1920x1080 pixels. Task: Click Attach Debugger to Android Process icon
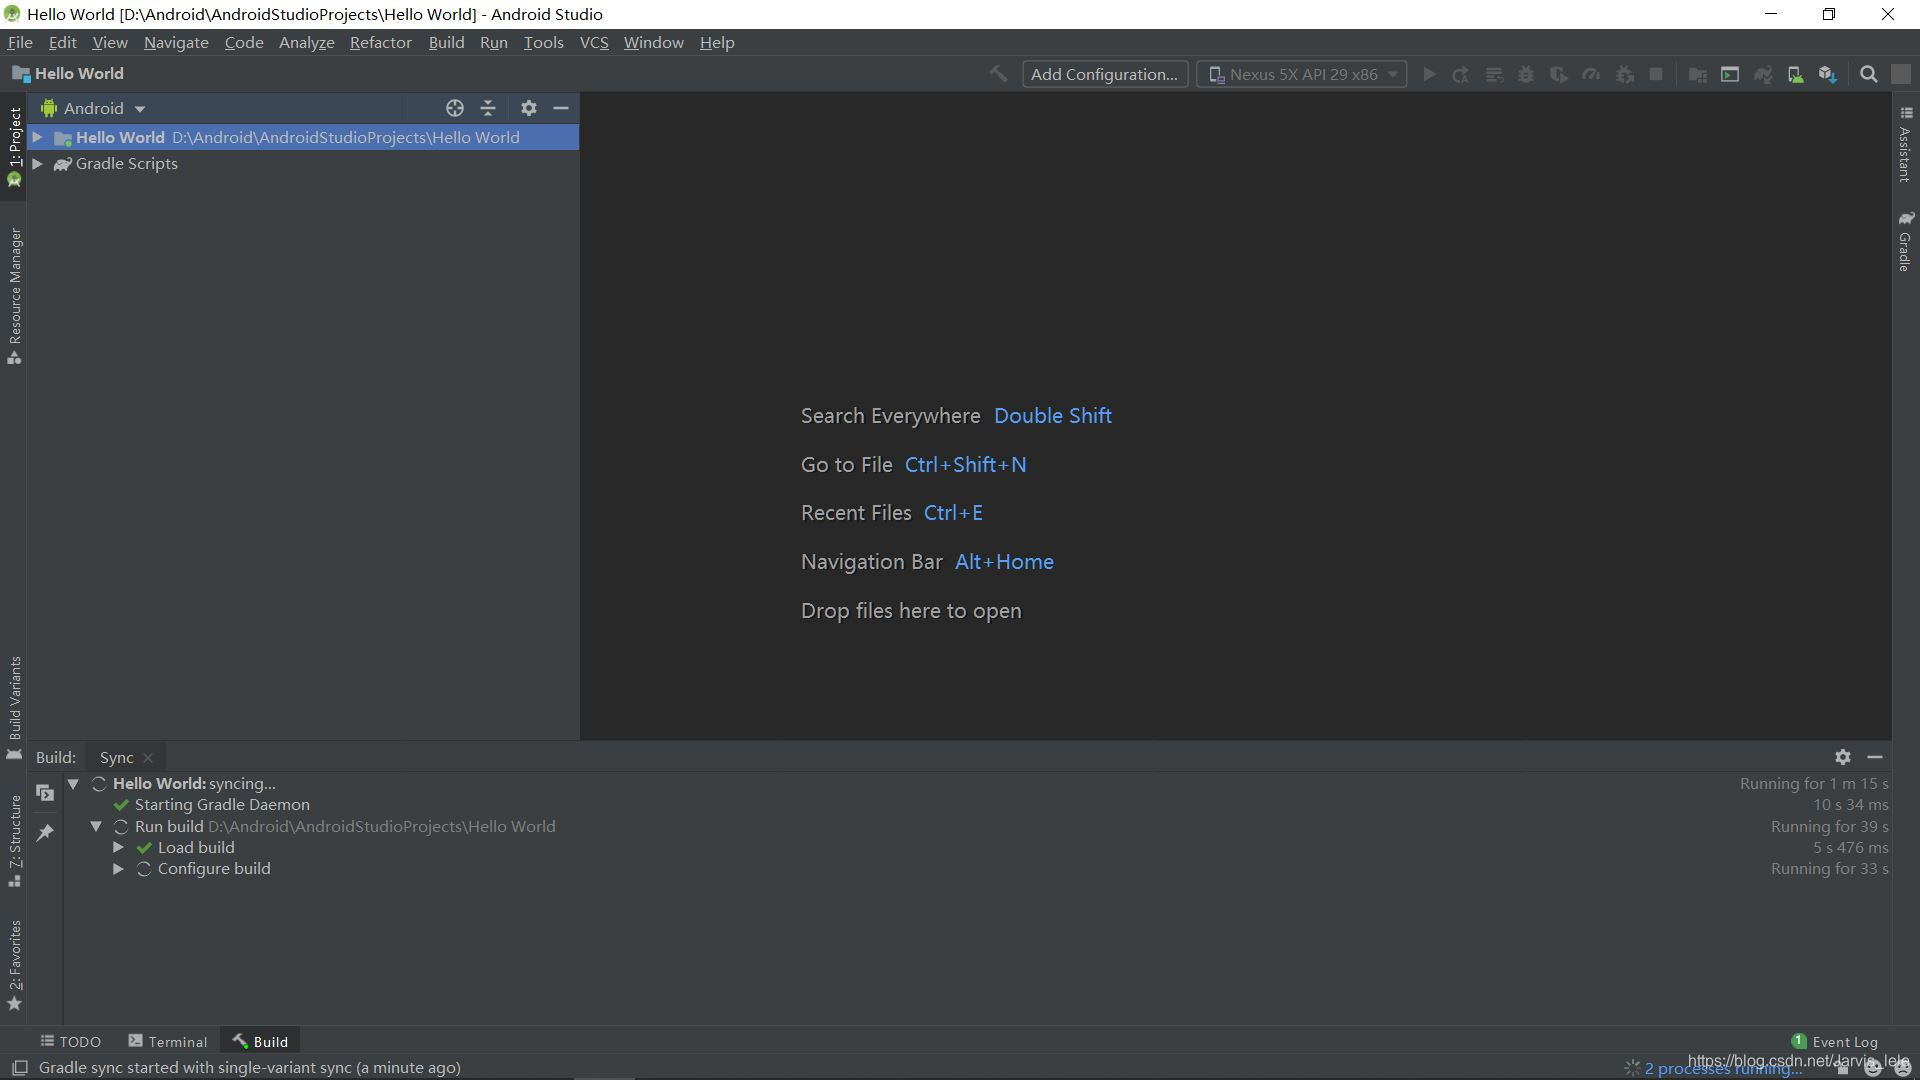click(1624, 74)
